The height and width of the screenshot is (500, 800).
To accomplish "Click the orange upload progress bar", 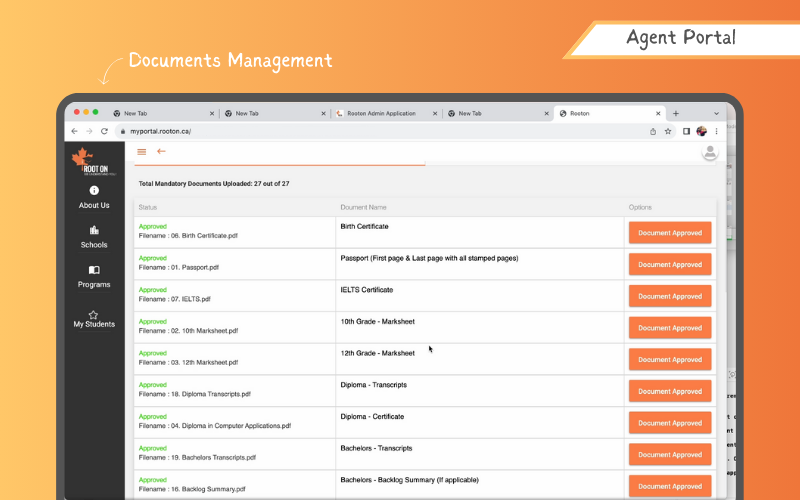I will point(280,165).
